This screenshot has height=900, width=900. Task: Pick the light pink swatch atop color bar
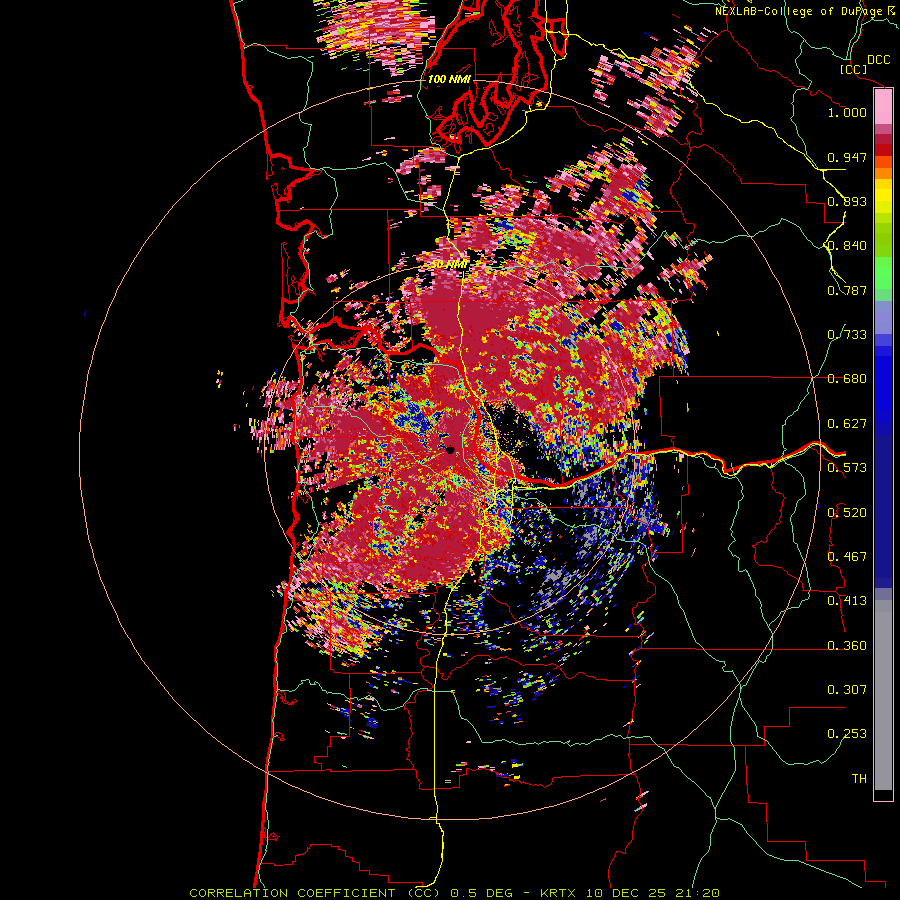[x=883, y=107]
